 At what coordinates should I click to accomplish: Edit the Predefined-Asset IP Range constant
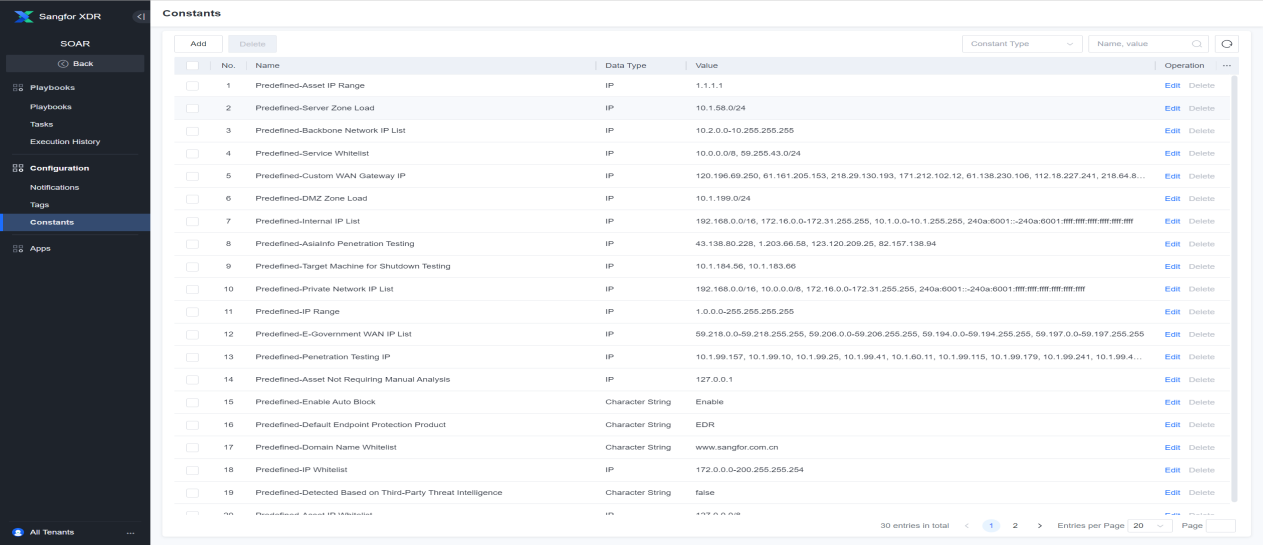click(1172, 85)
